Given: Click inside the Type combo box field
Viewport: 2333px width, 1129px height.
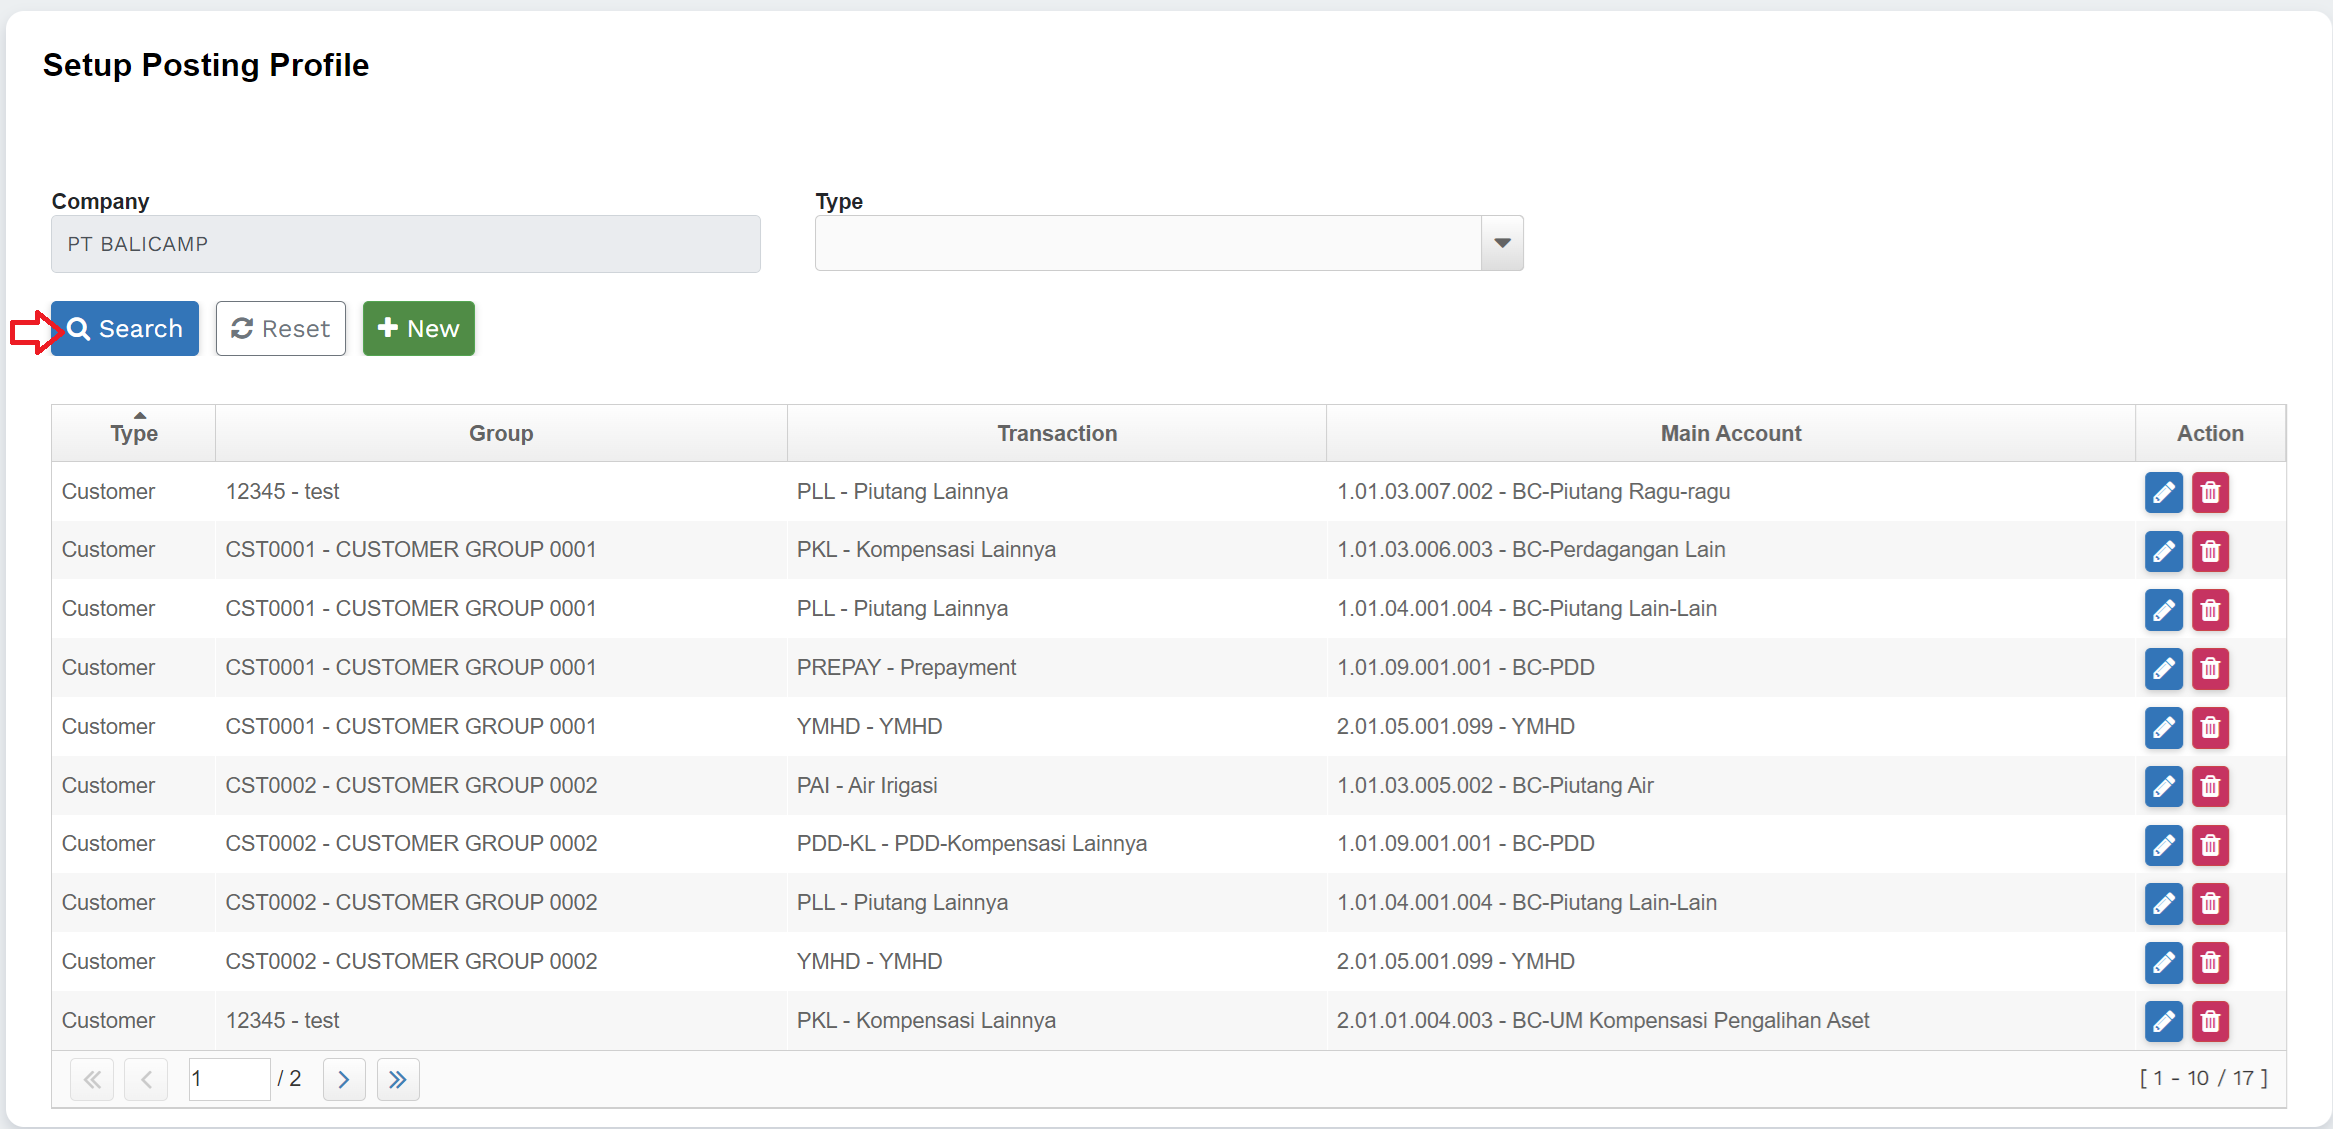Looking at the screenshot, I should pos(1147,243).
